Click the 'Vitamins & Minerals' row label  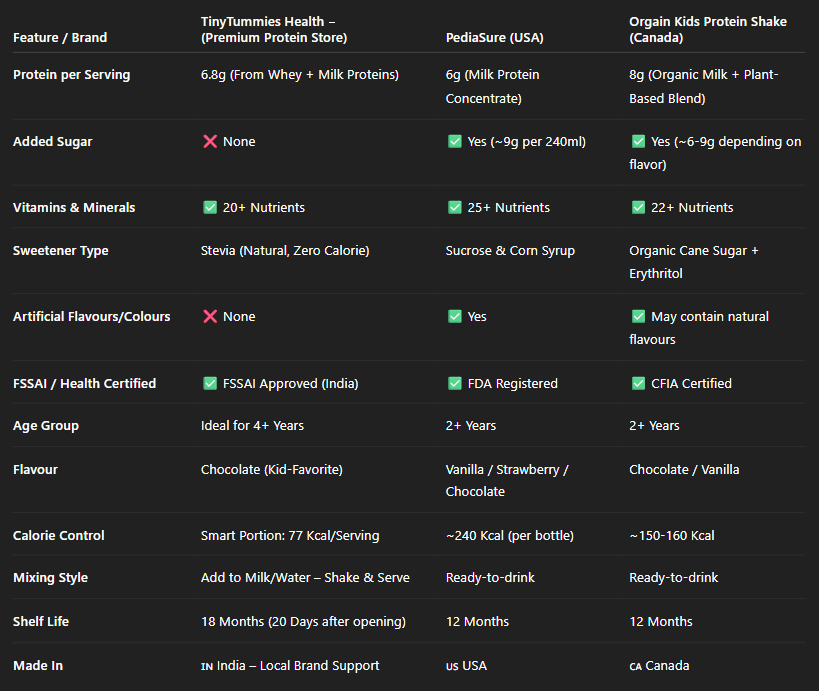[x=74, y=207]
